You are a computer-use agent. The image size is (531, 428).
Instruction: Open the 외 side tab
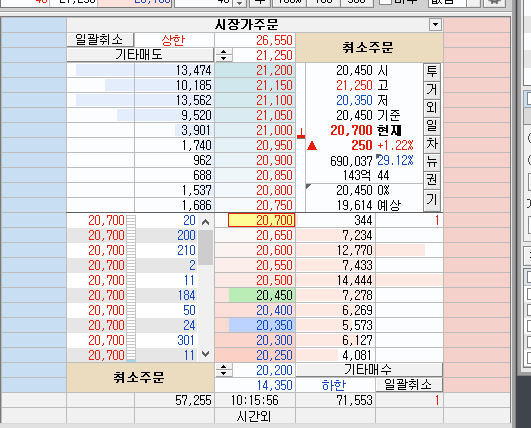click(x=432, y=108)
